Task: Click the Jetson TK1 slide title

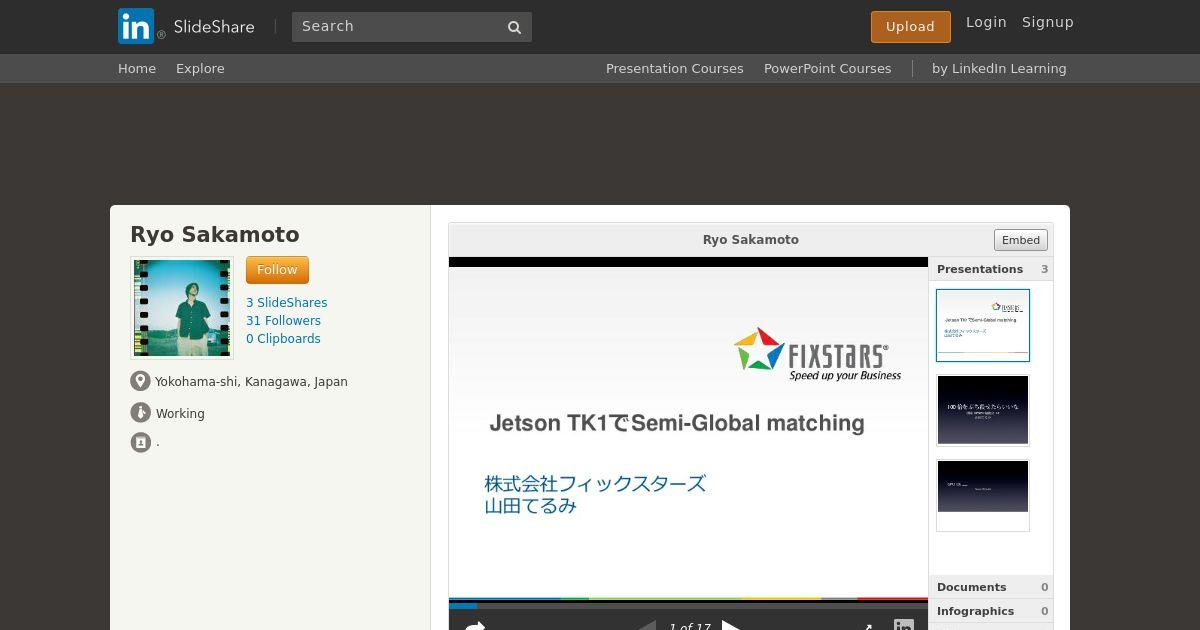Action: tap(677, 423)
